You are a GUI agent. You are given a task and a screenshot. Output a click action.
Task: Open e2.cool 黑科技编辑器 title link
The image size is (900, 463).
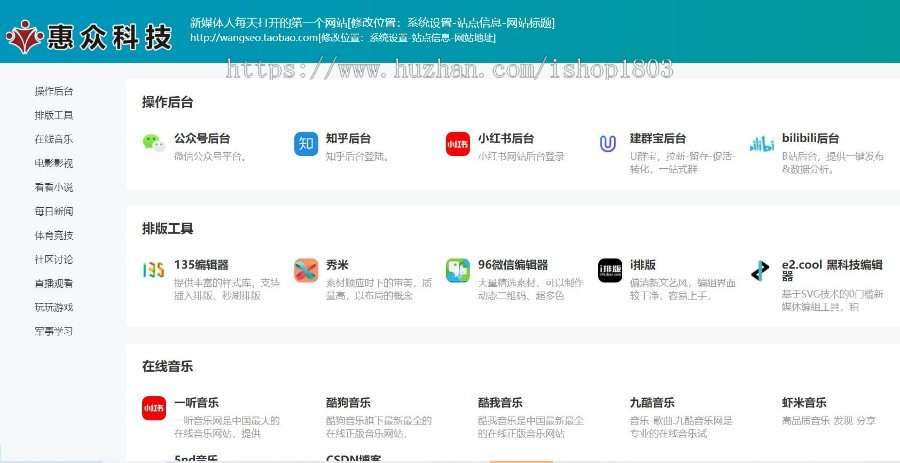pyautogui.click(x=832, y=270)
